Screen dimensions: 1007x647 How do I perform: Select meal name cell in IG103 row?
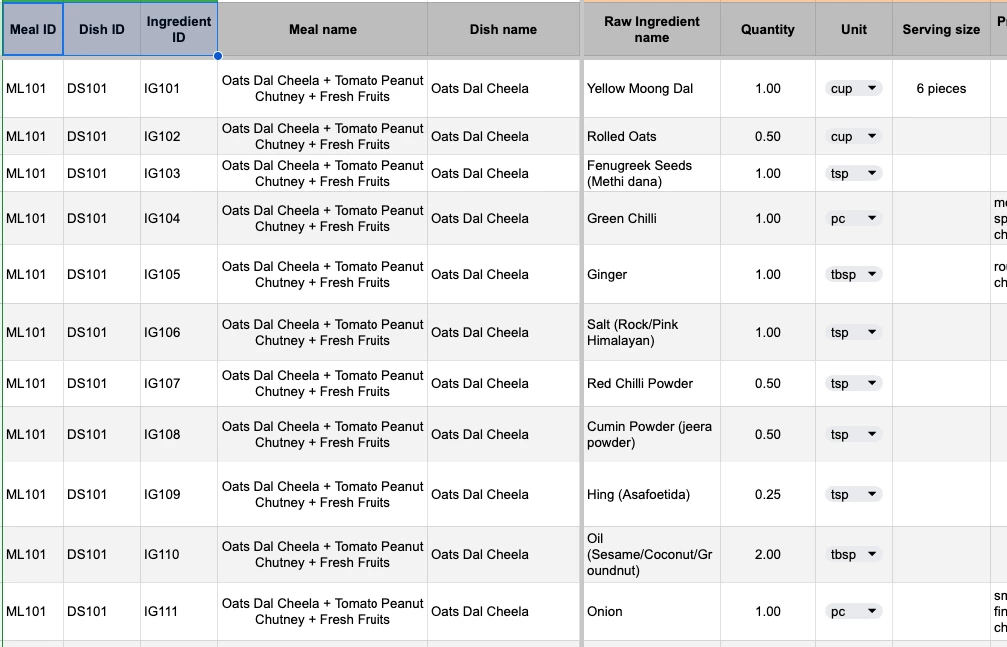click(x=322, y=173)
